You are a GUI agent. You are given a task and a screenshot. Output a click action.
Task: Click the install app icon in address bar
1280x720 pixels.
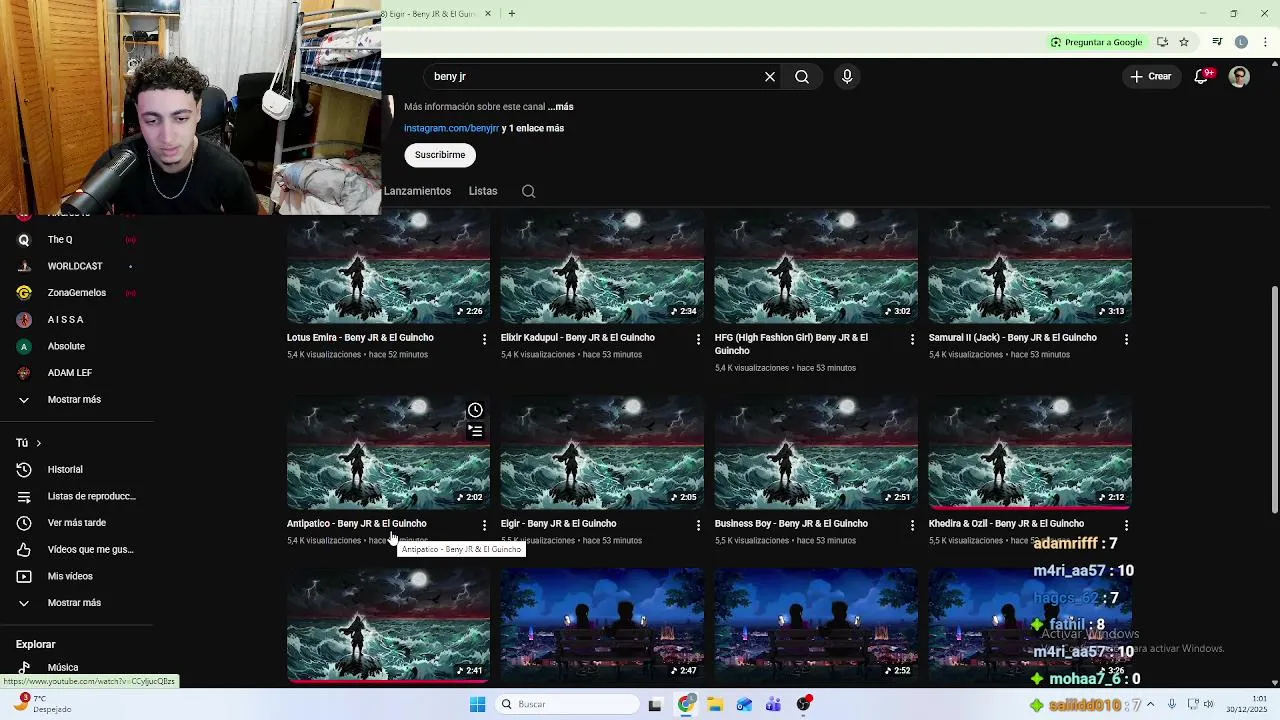coord(1162,42)
